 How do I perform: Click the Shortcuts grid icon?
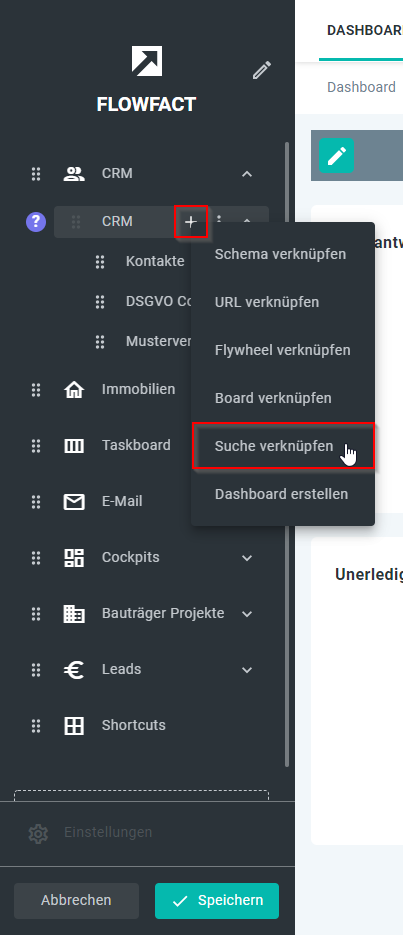tap(74, 726)
